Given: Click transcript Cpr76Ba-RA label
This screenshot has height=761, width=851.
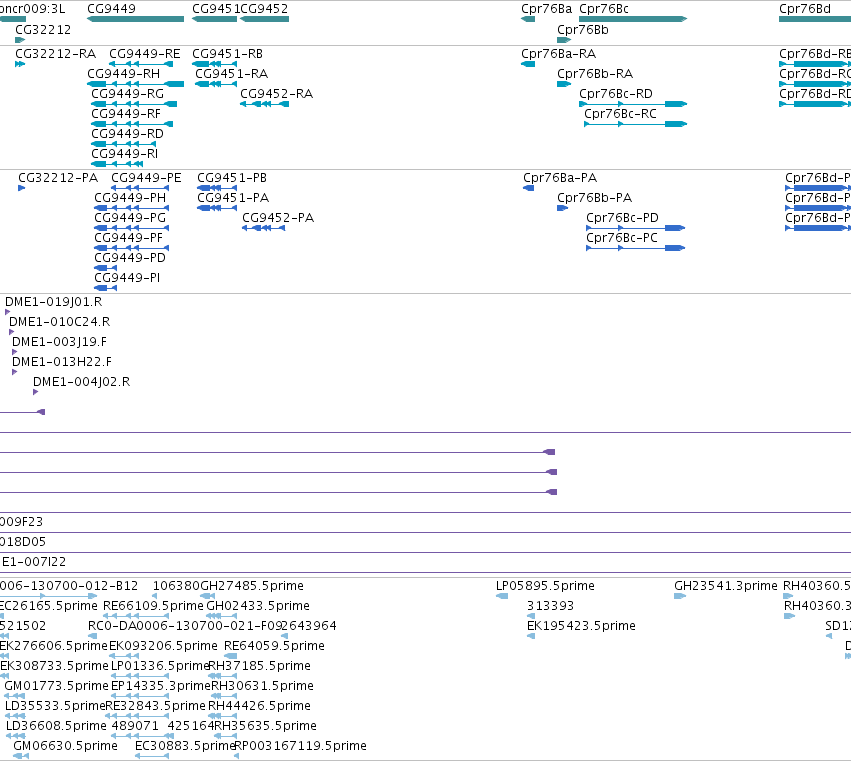Looking at the screenshot, I should [558, 54].
